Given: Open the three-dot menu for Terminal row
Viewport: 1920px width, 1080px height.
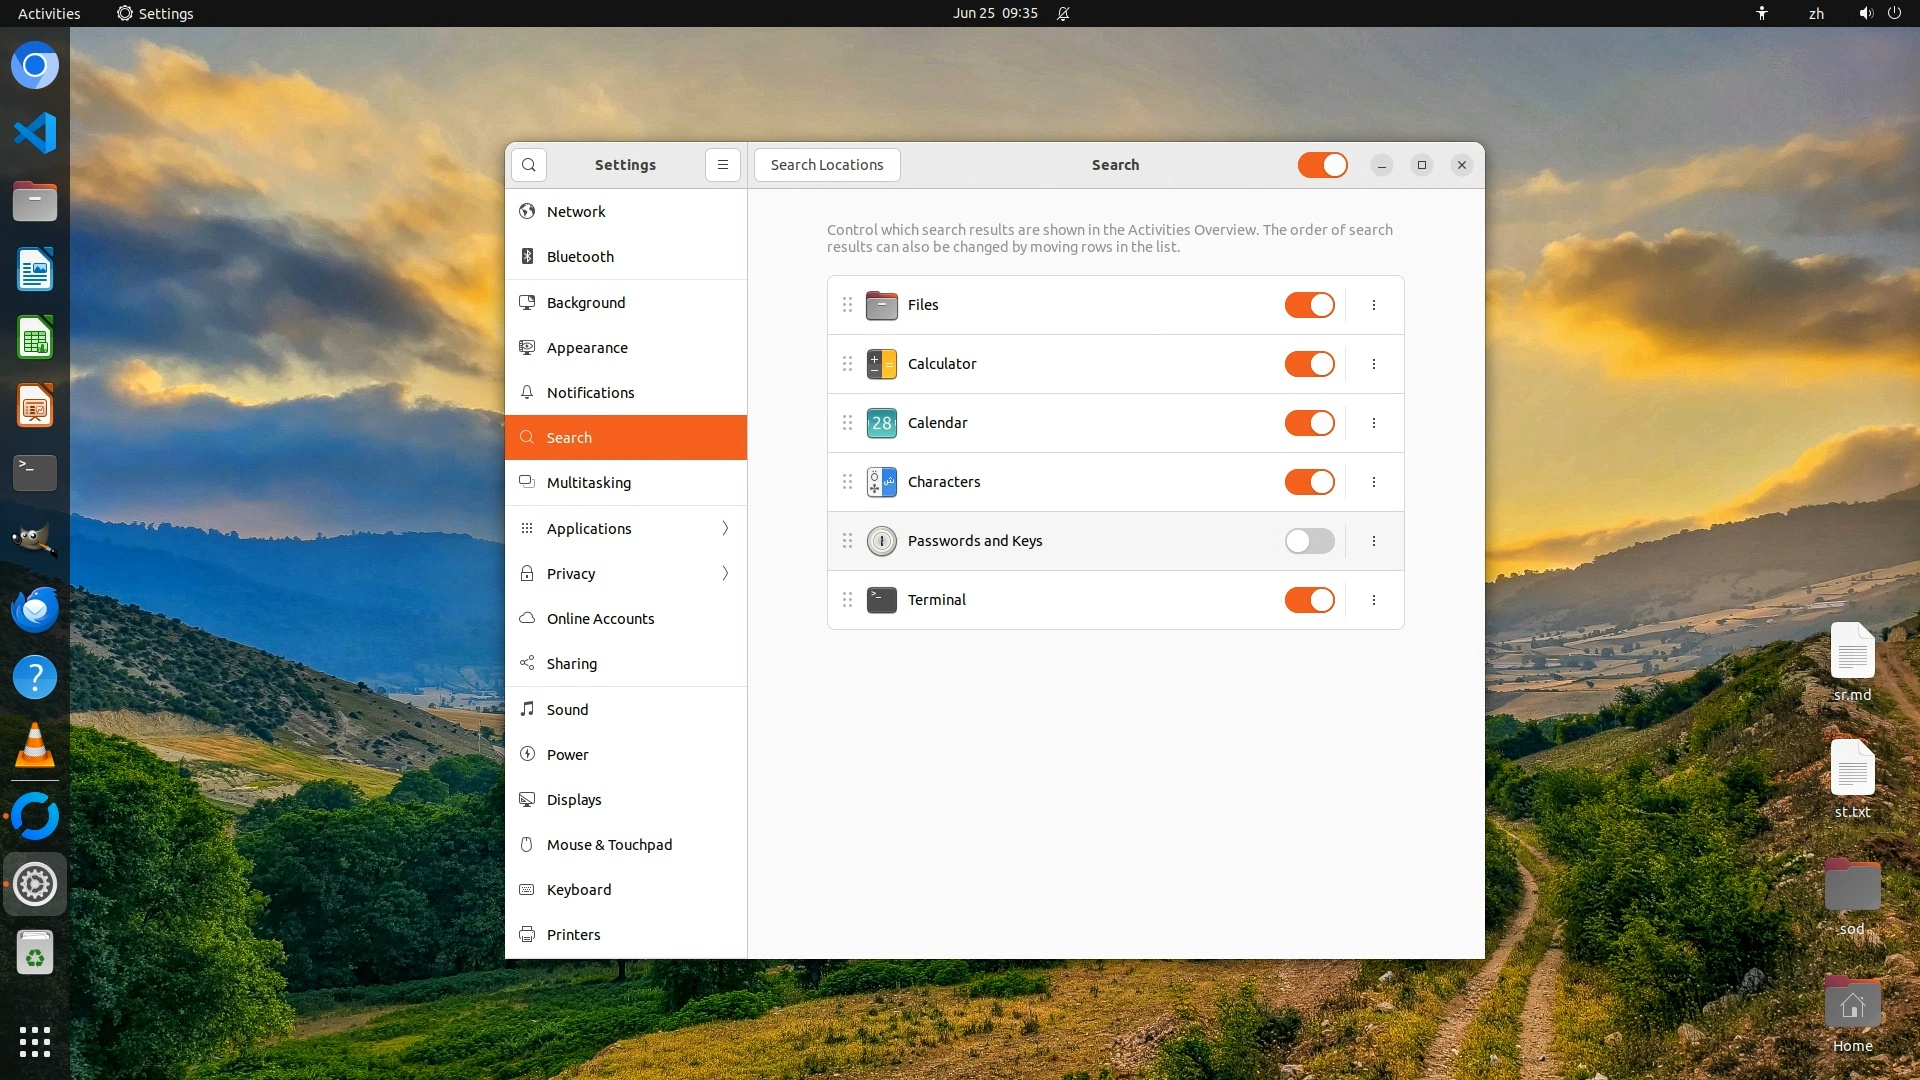Looking at the screenshot, I should 1373,600.
